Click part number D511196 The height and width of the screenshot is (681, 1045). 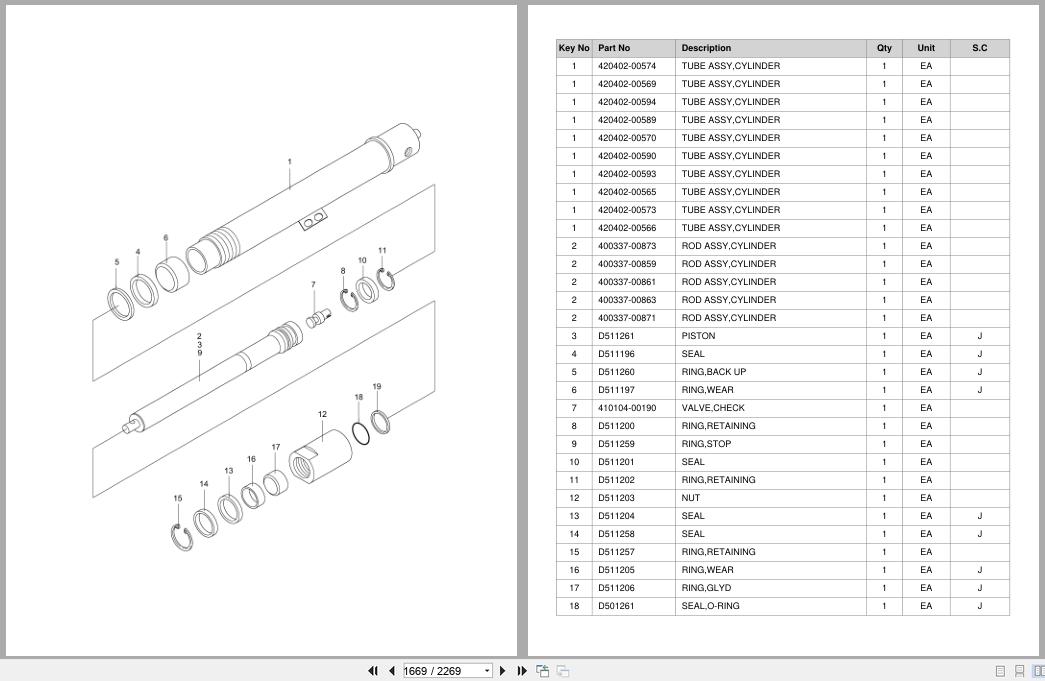point(616,354)
